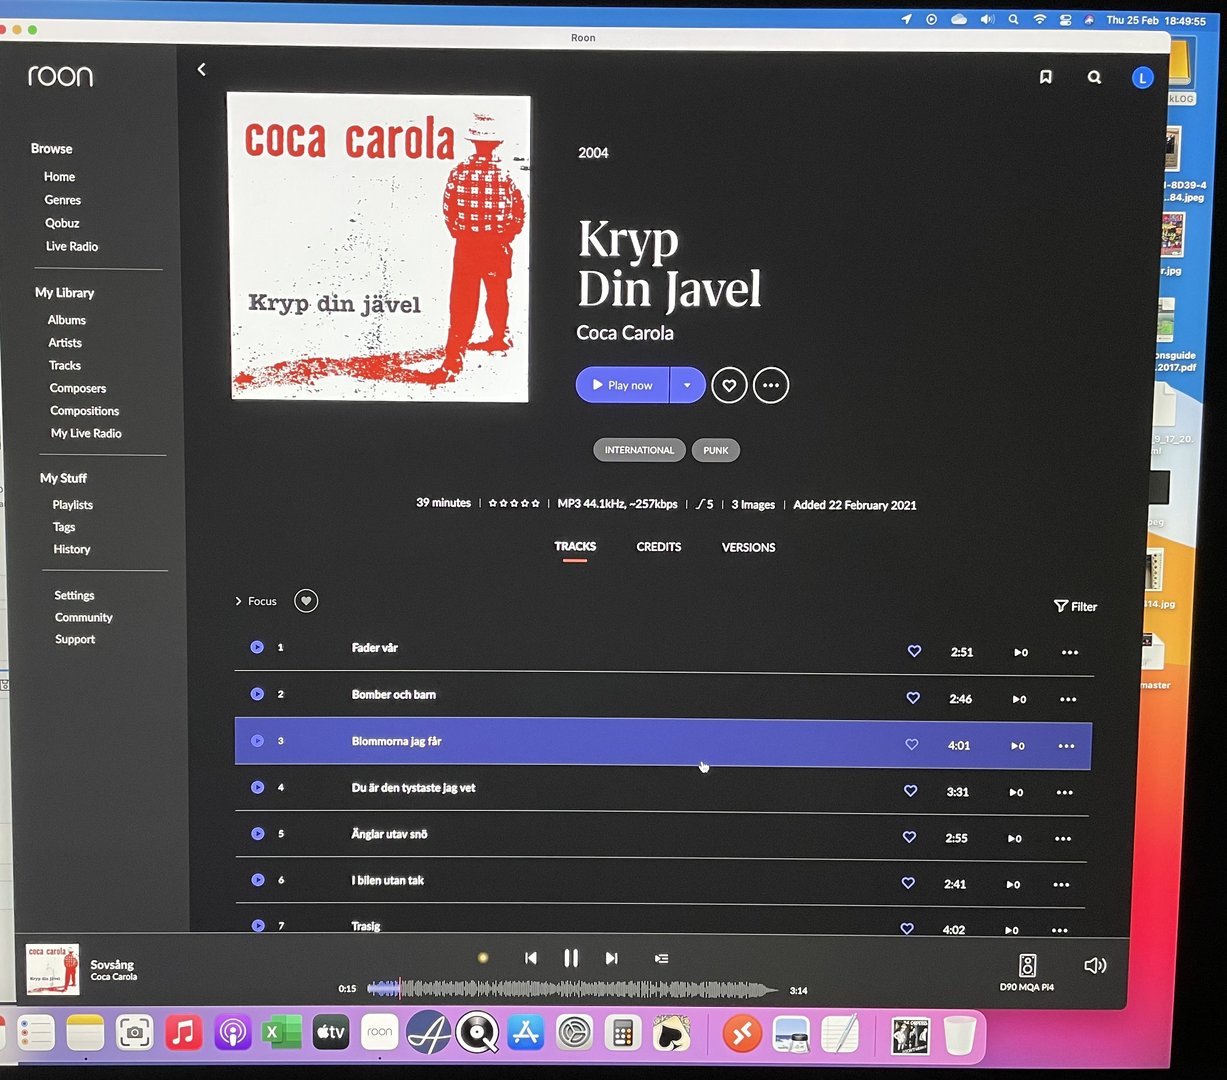Open Roon search with the magnifier icon
Image resolution: width=1227 pixels, height=1080 pixels.
[1094, 77]
